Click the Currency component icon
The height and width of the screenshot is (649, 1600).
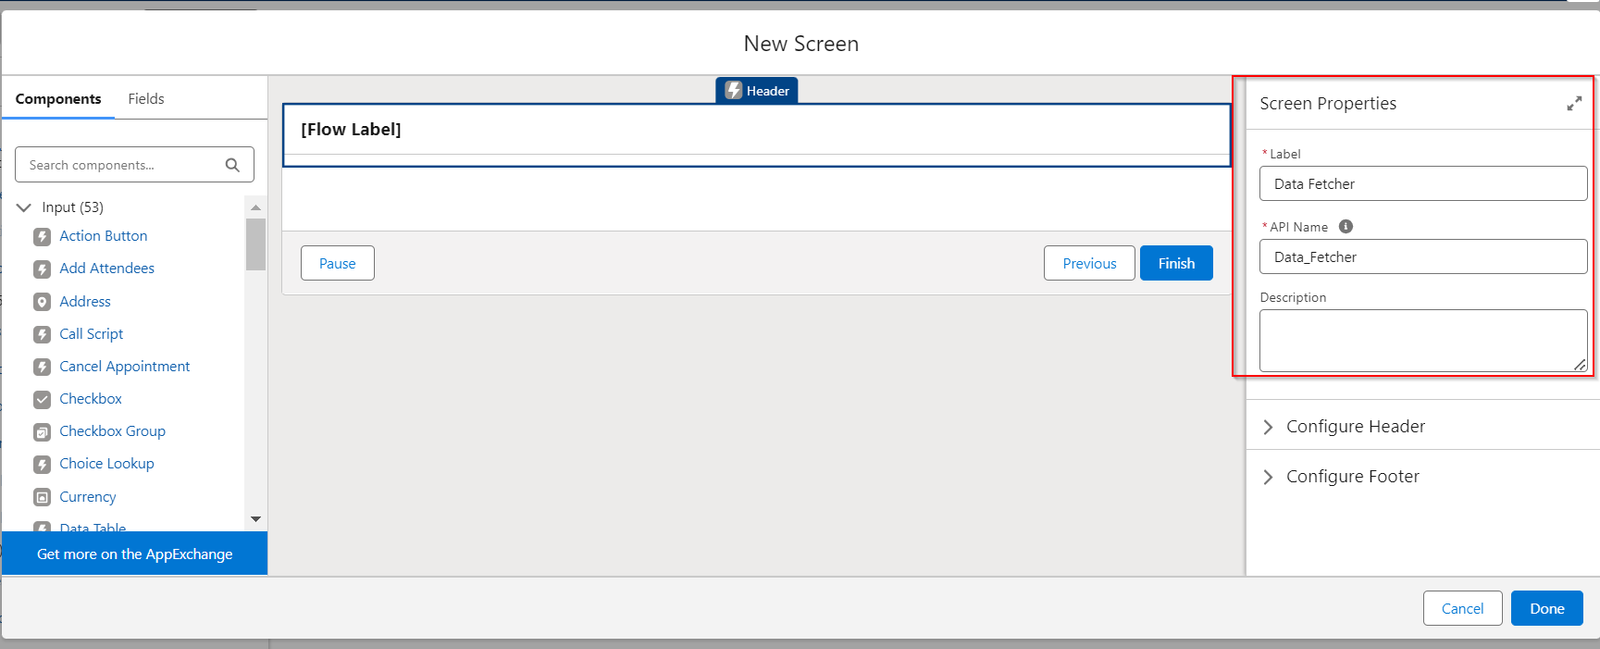point(42,497)
